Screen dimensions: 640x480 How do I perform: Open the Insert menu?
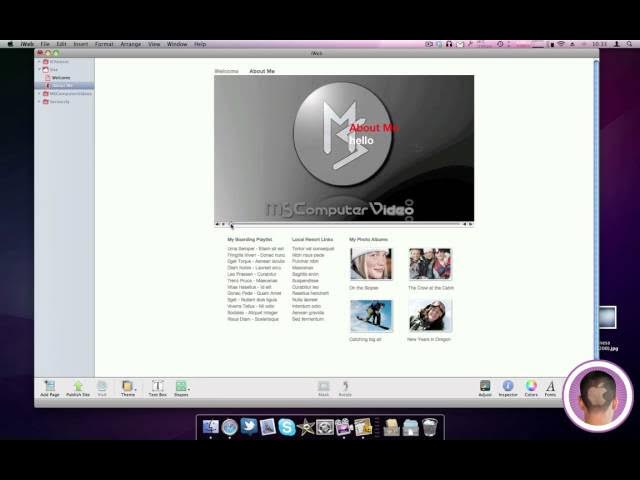(80, 44)
